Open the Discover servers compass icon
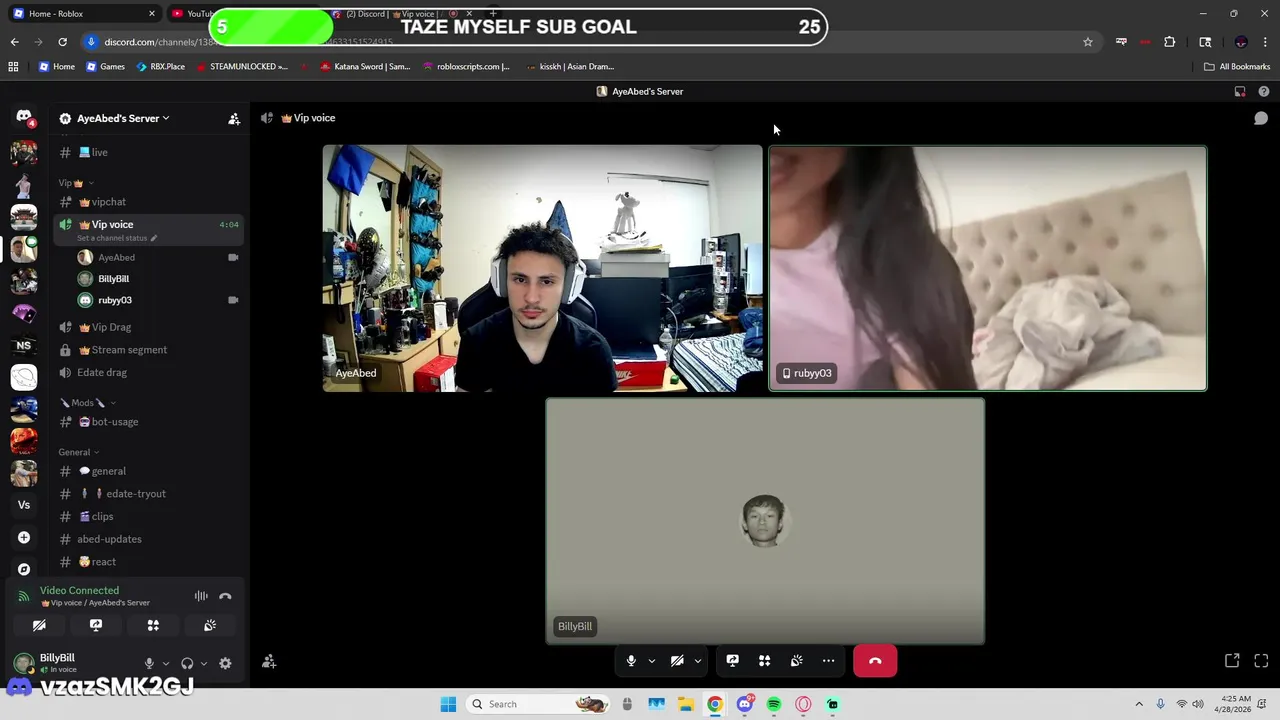The image size is (1280, 720). 24,569
